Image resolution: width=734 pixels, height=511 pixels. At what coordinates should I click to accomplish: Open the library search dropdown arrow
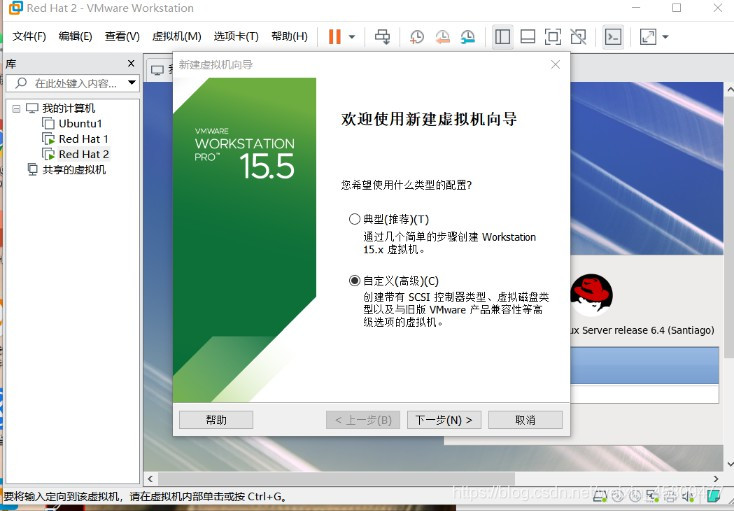coord(132,83)
